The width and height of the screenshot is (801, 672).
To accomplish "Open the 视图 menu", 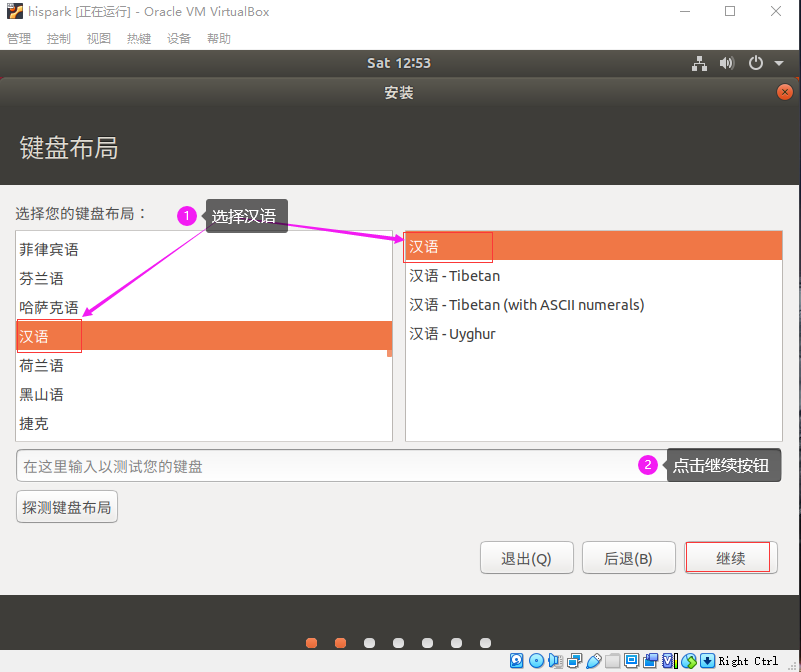I will pos(99,38).
